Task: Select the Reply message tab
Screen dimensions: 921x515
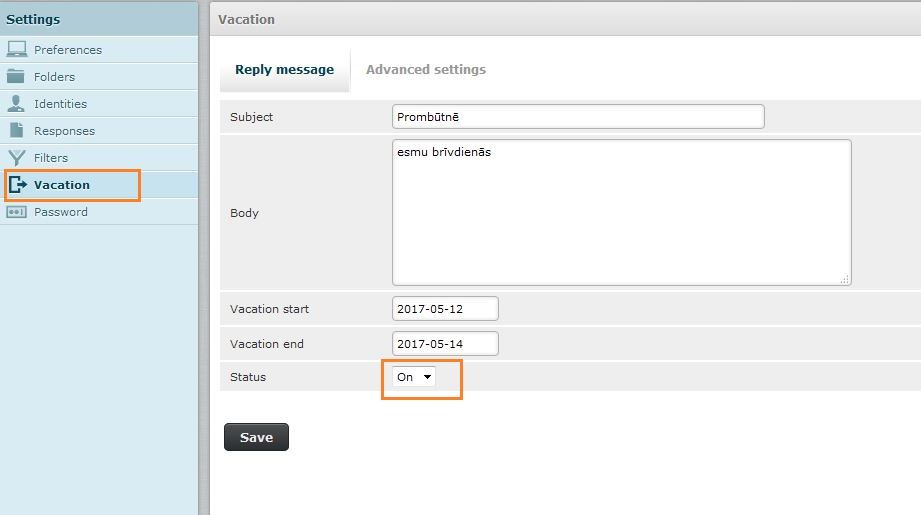Action: pos(284,70)
